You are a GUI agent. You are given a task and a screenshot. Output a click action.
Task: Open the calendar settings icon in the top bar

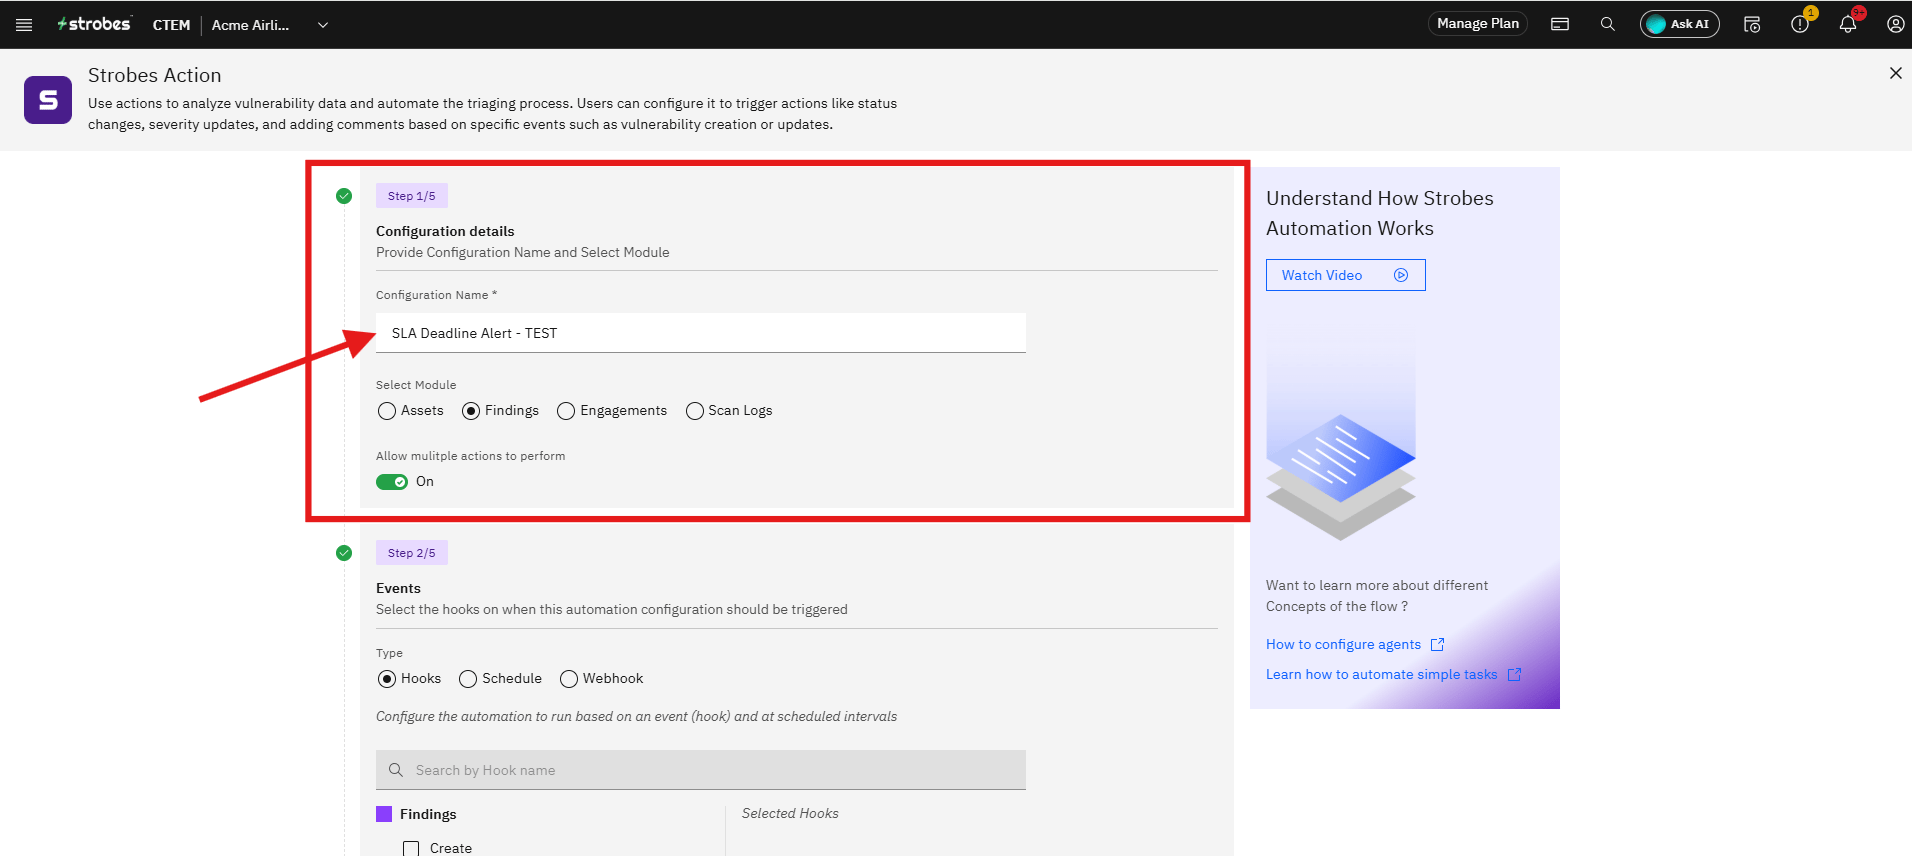1752,24
